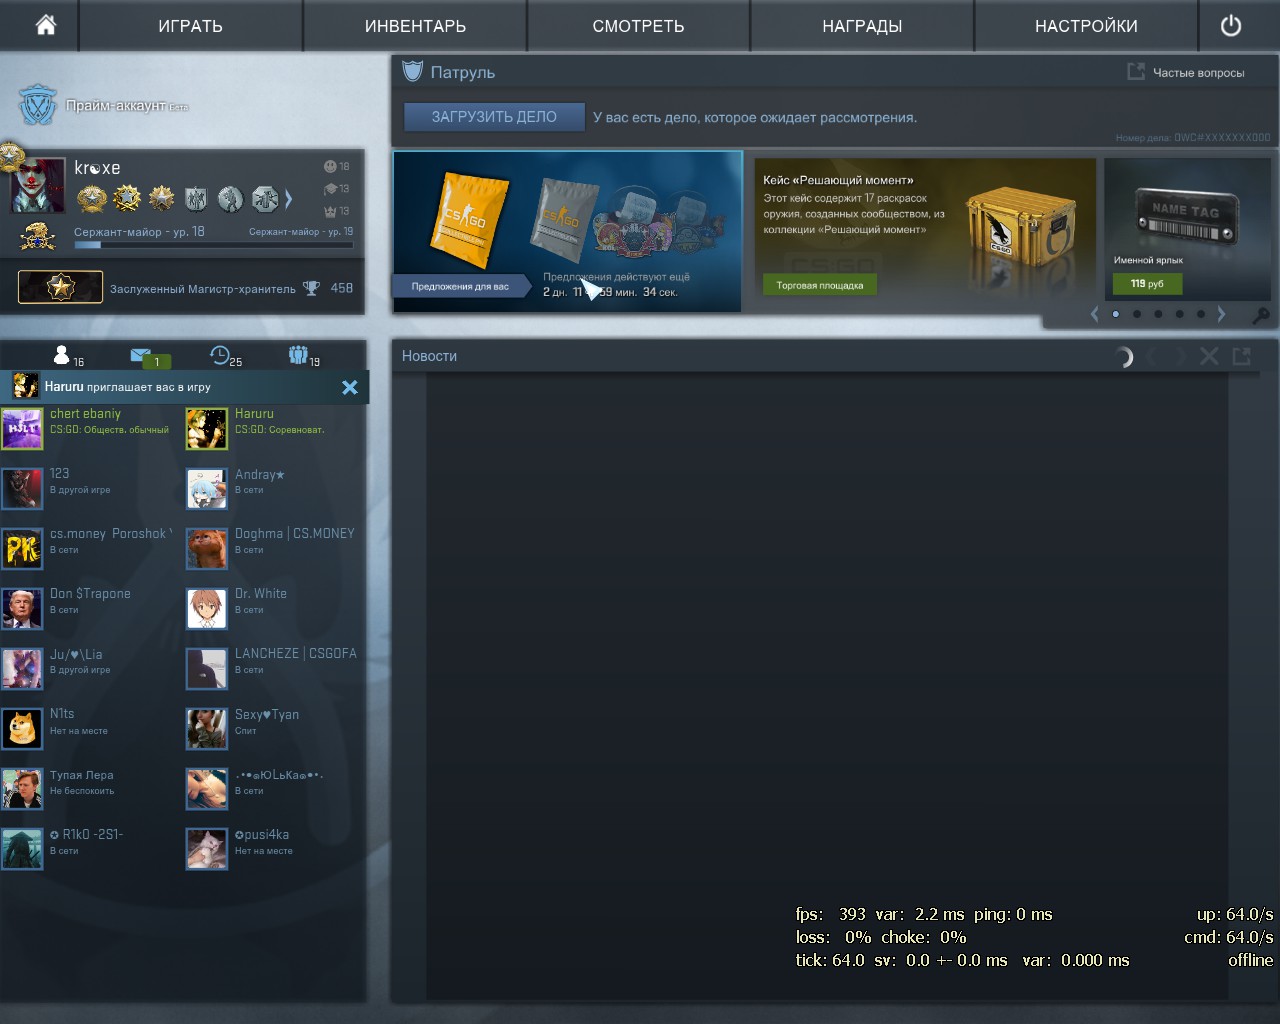The image size is (1280, 1024).
Task: Switch to the friends list tab
Action: pyautogui.click(x=67, y=355)
